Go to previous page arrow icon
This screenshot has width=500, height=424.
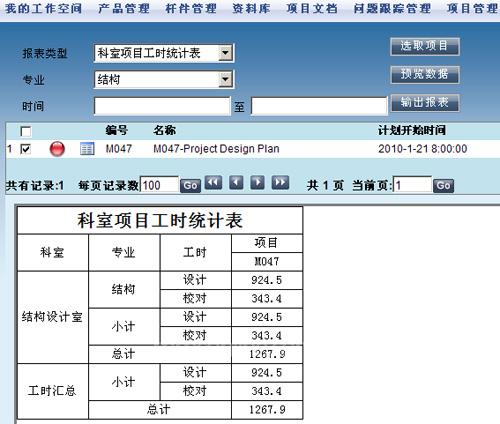pos(236,183)
